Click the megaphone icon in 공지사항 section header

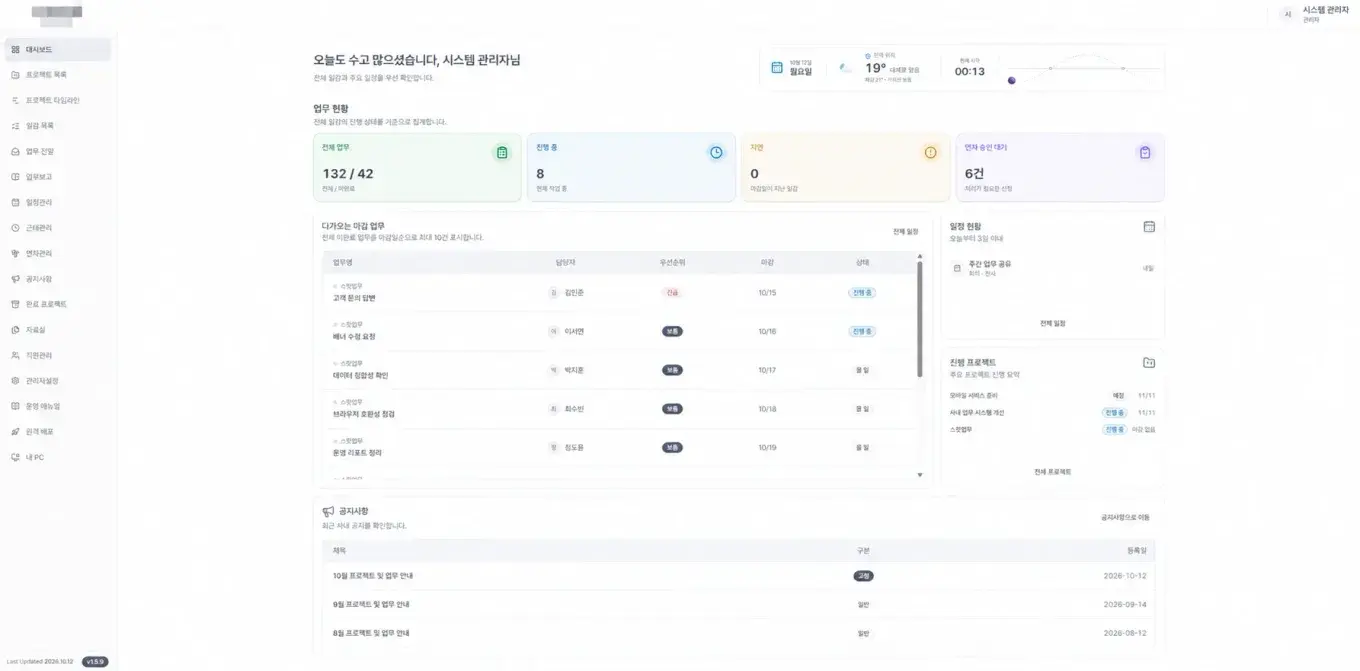pos(328,511)
